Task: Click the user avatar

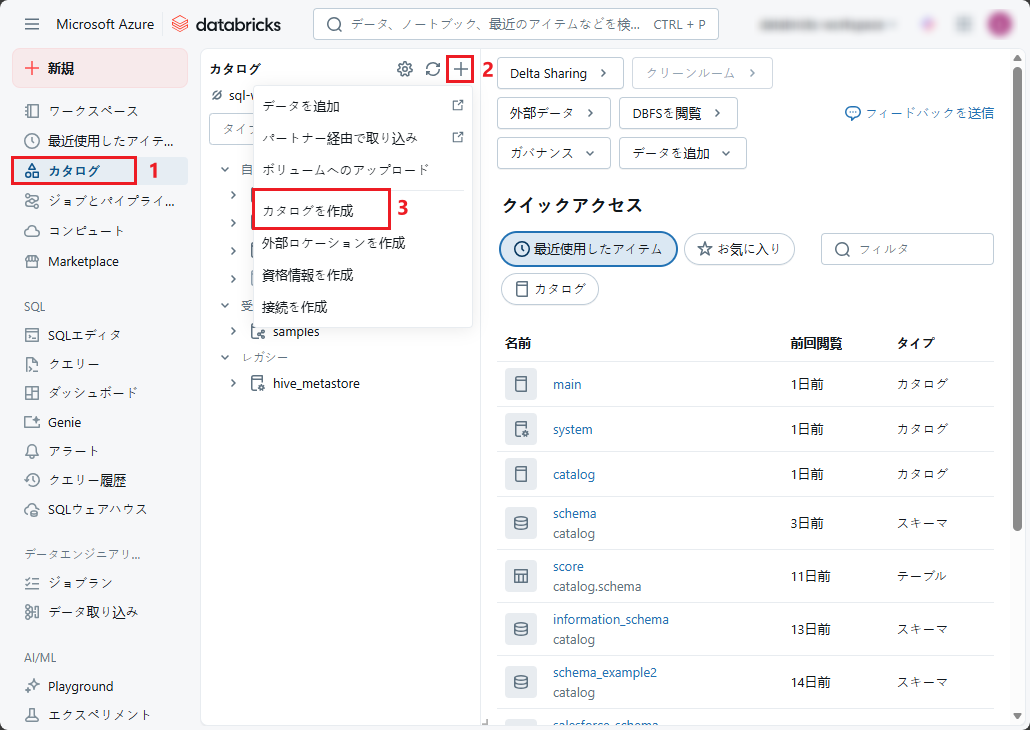Action: click(x=1001, y=24)
